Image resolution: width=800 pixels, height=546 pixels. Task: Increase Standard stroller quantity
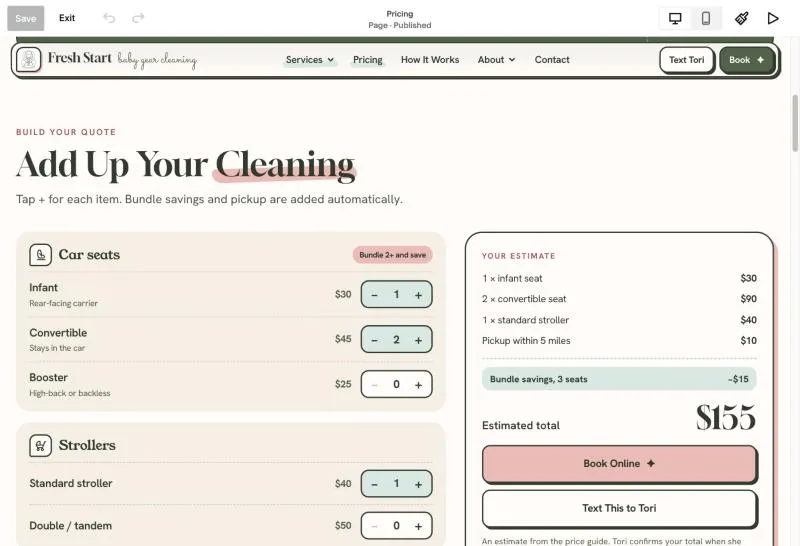[x=418, y=484]
